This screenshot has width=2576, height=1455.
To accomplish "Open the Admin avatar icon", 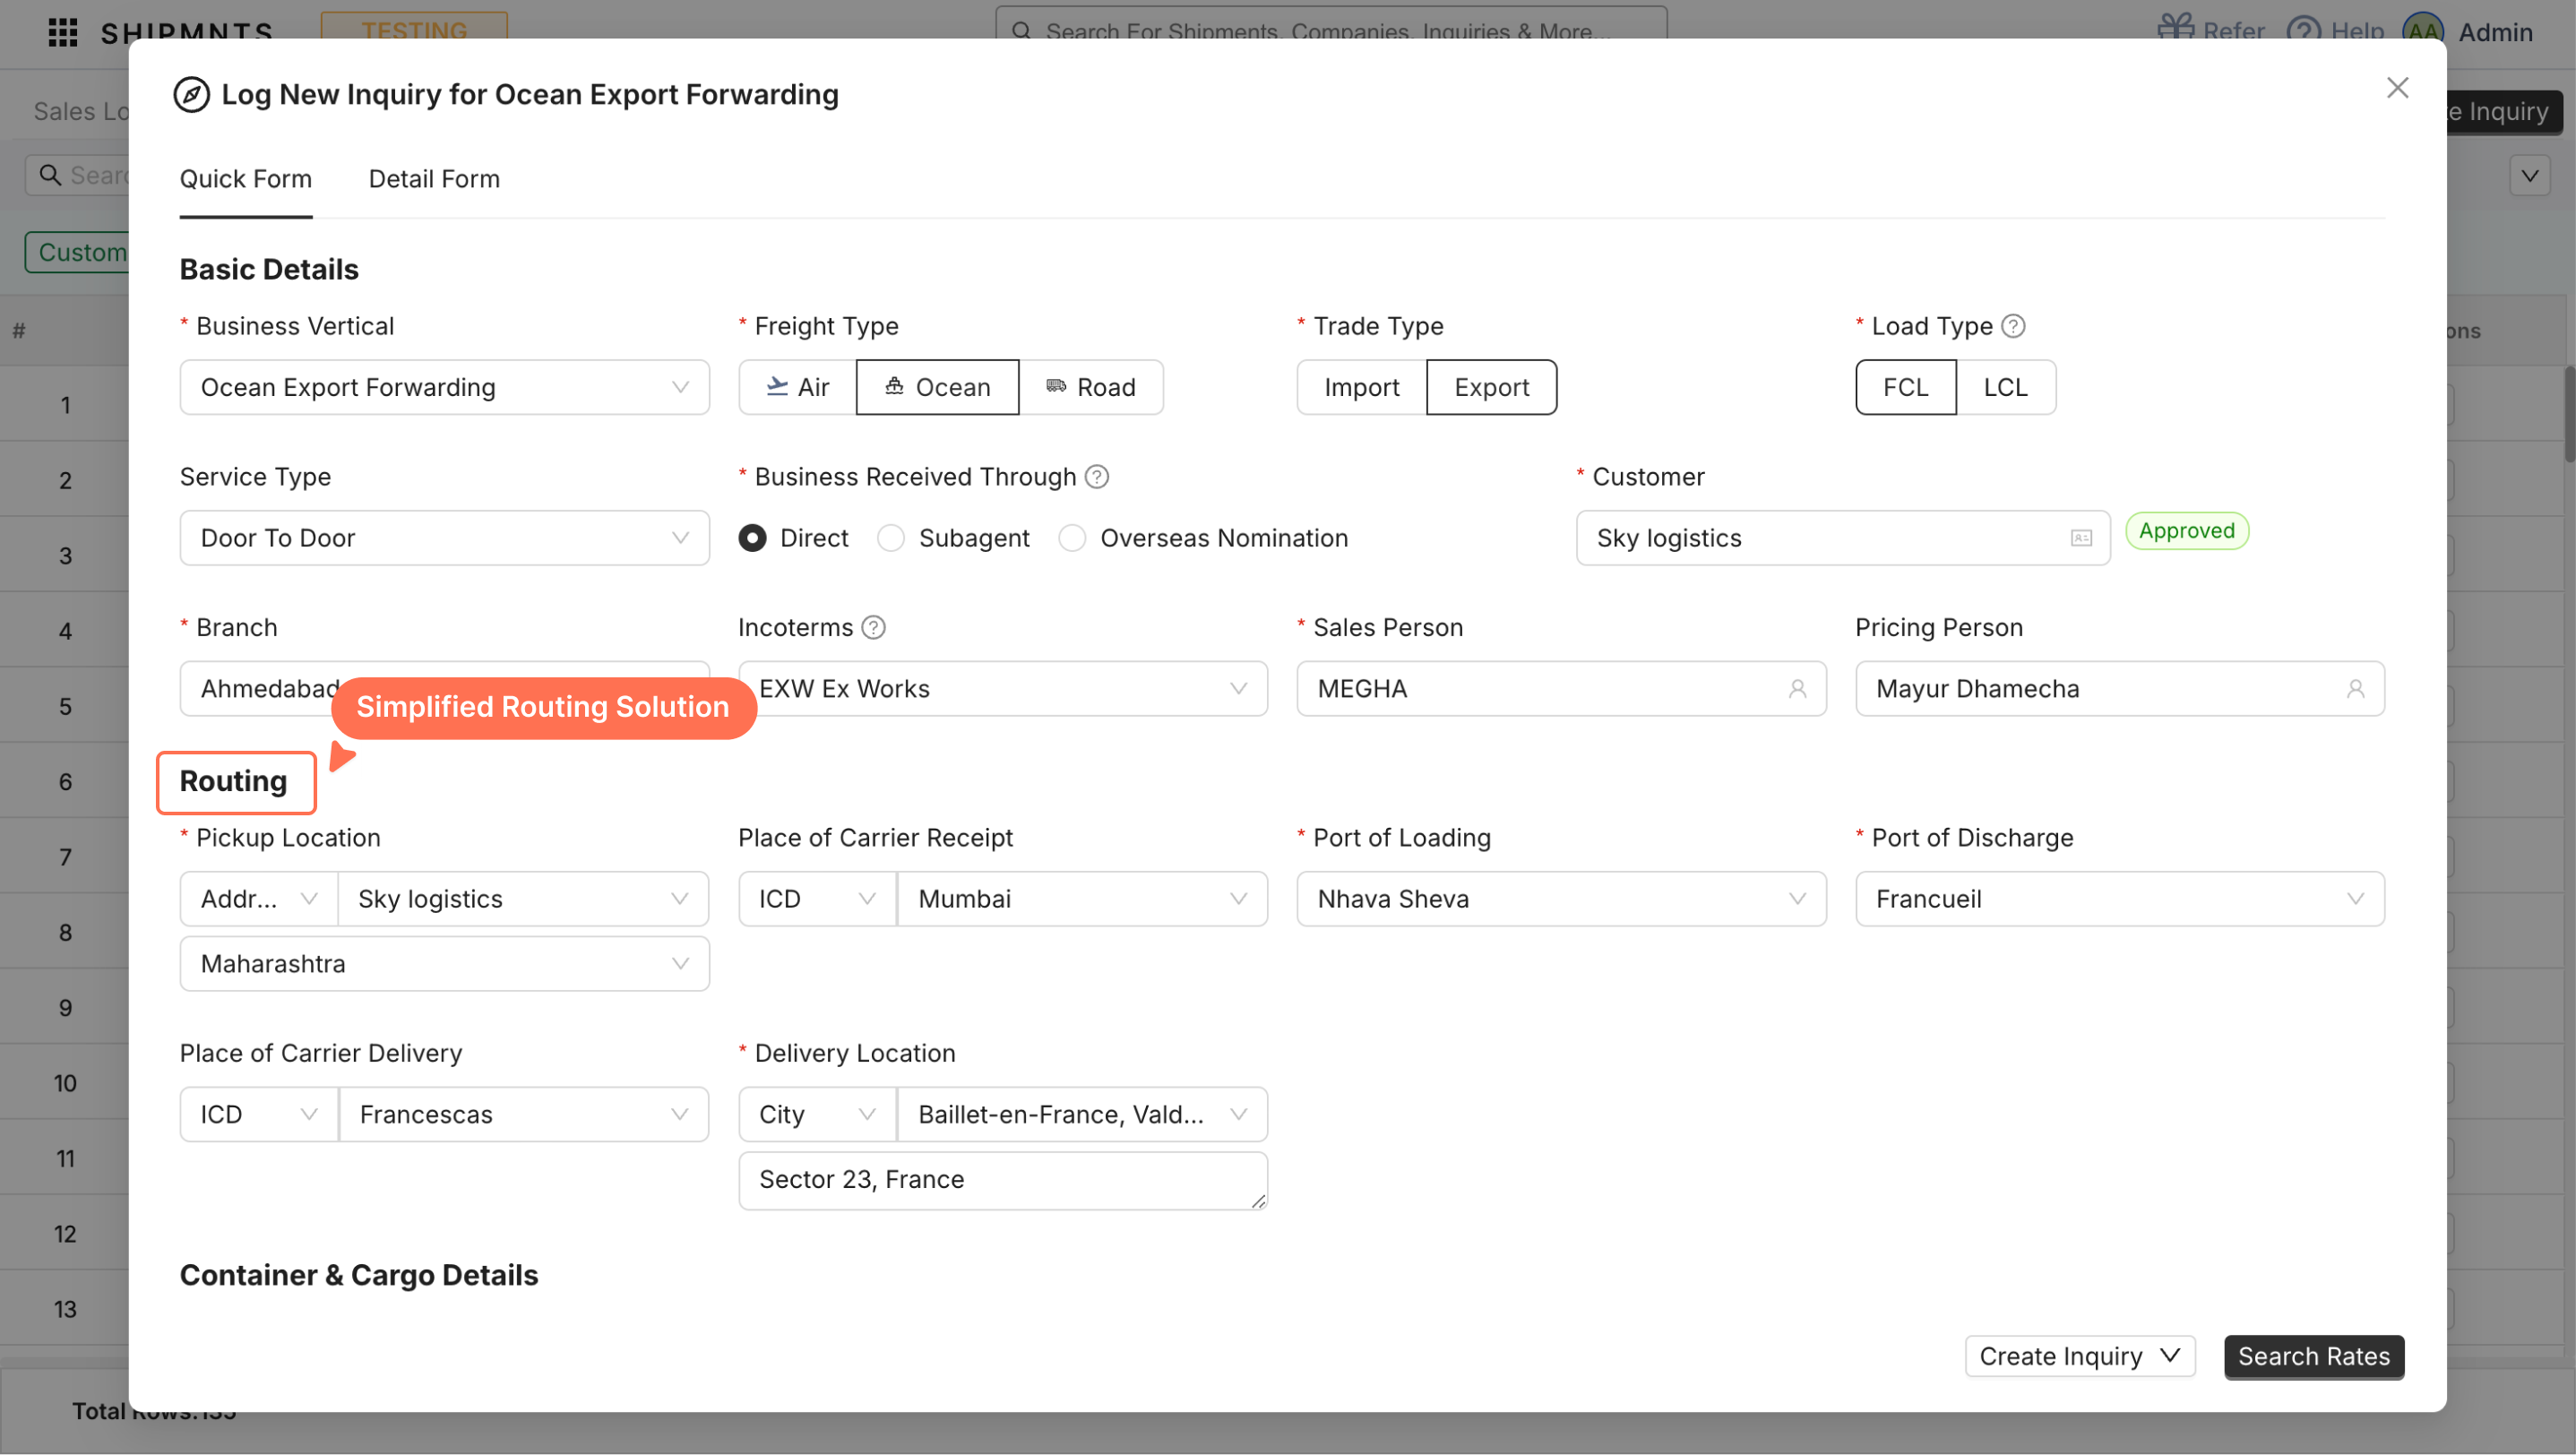I will coord(2423,28).
